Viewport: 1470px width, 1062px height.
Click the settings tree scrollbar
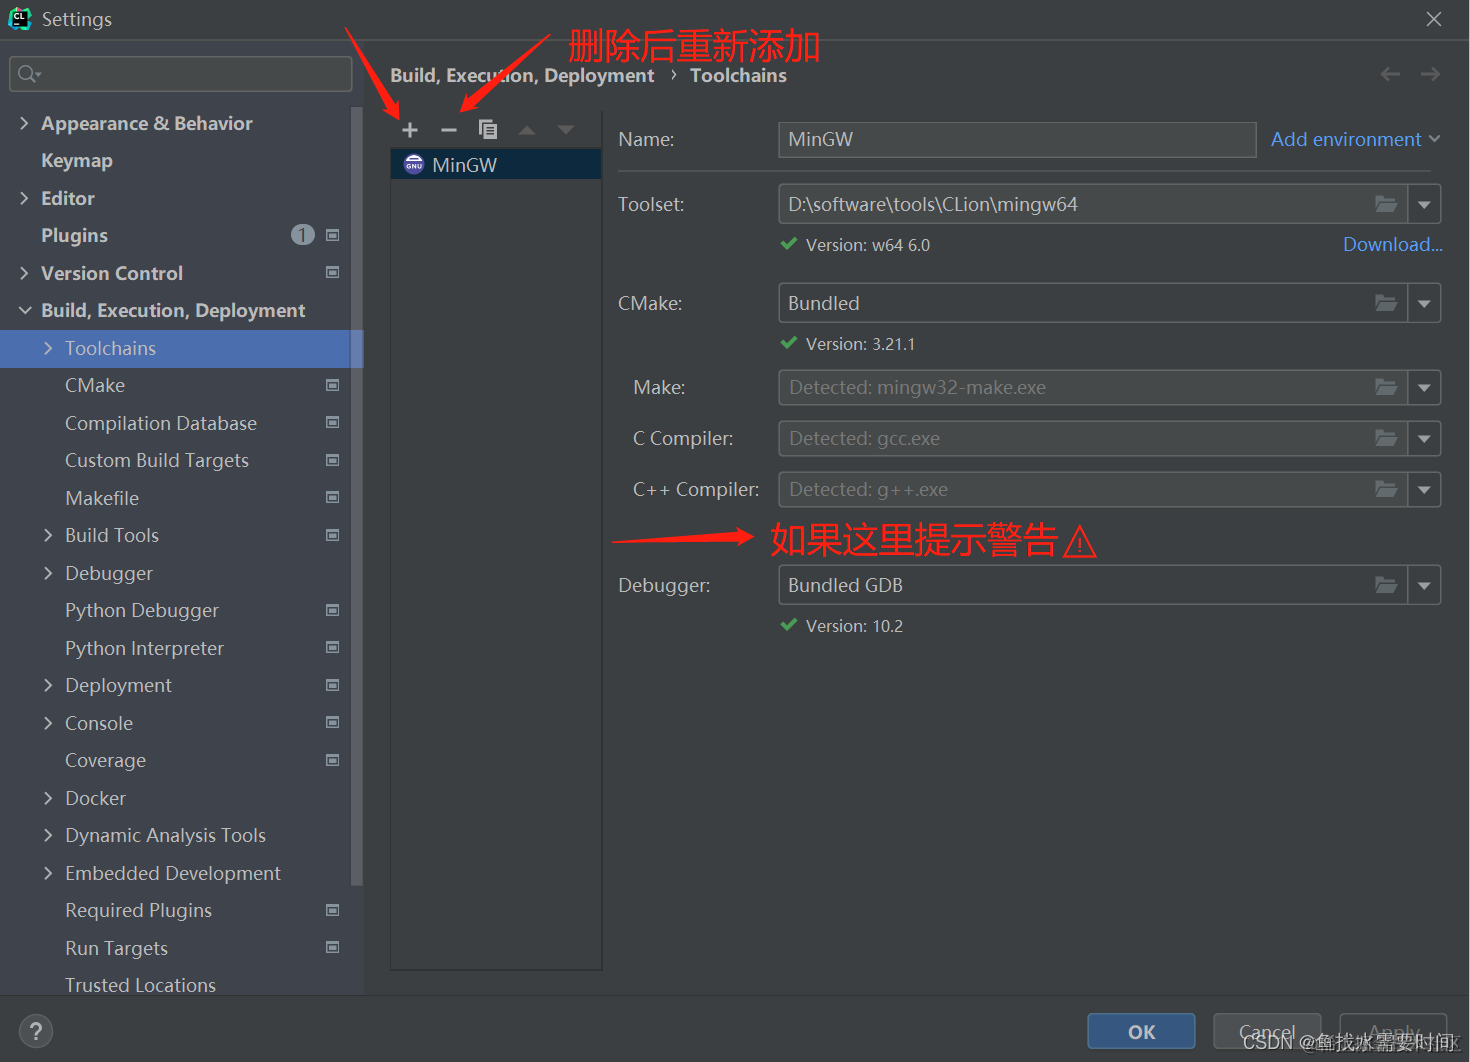pos(356,496)
